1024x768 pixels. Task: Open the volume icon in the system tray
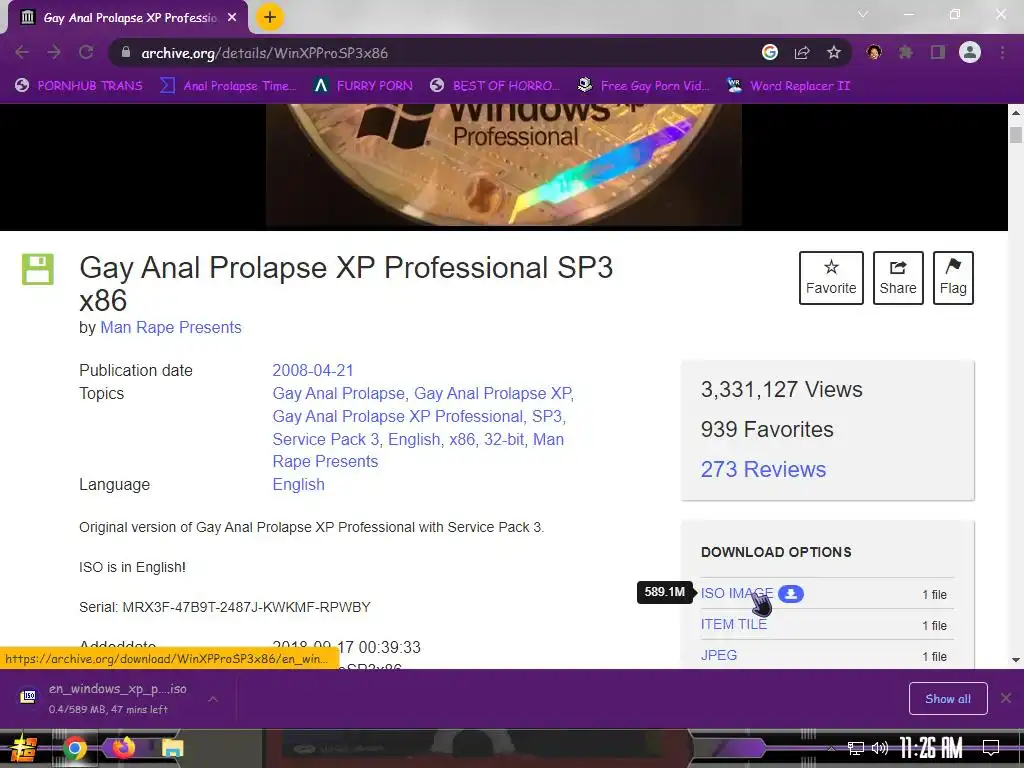880,748
